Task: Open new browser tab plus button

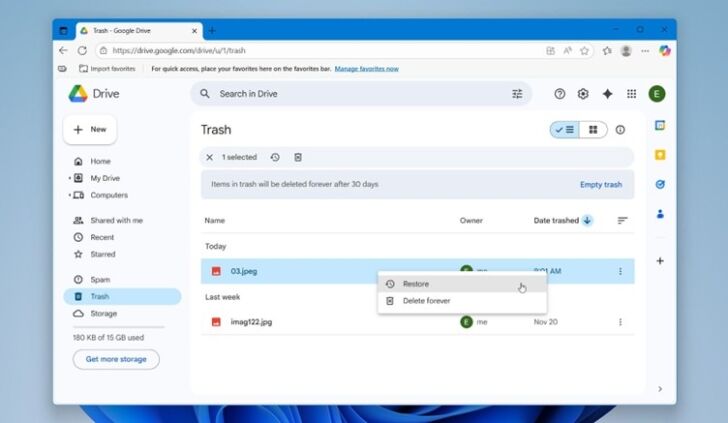Action: (212, 31)
